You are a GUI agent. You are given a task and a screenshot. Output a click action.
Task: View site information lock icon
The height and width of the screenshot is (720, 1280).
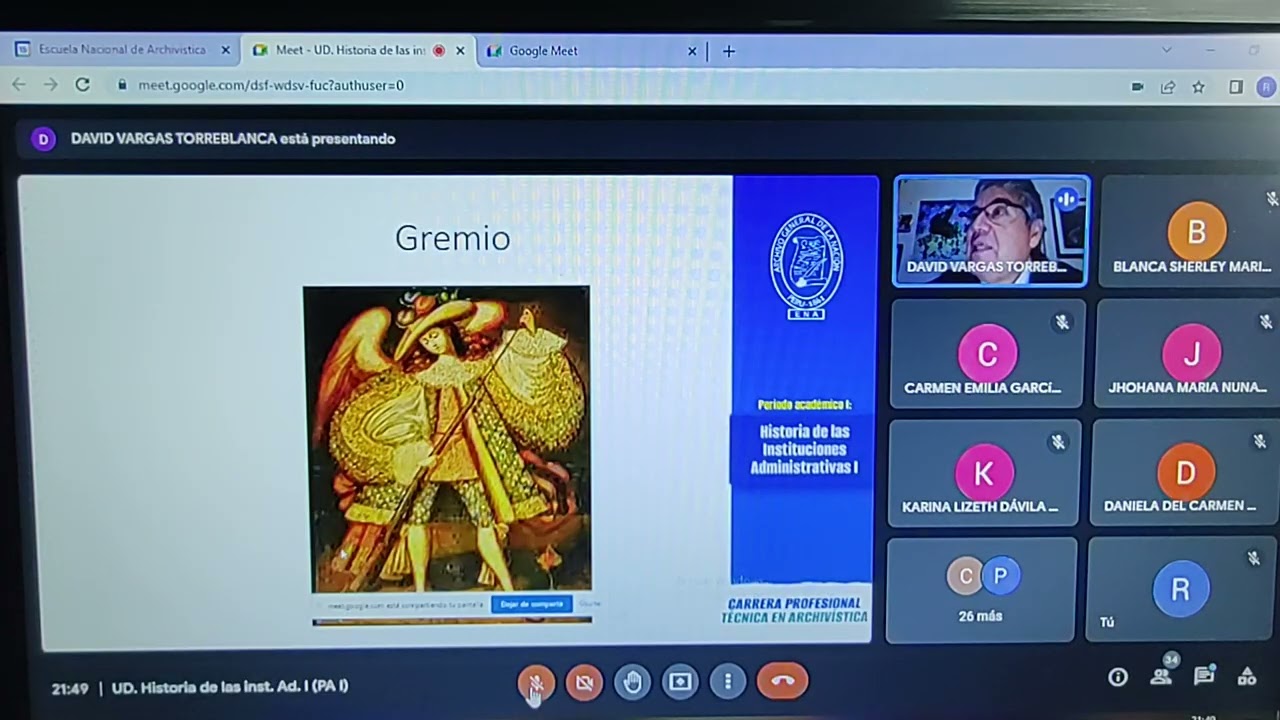pos(122,85)
